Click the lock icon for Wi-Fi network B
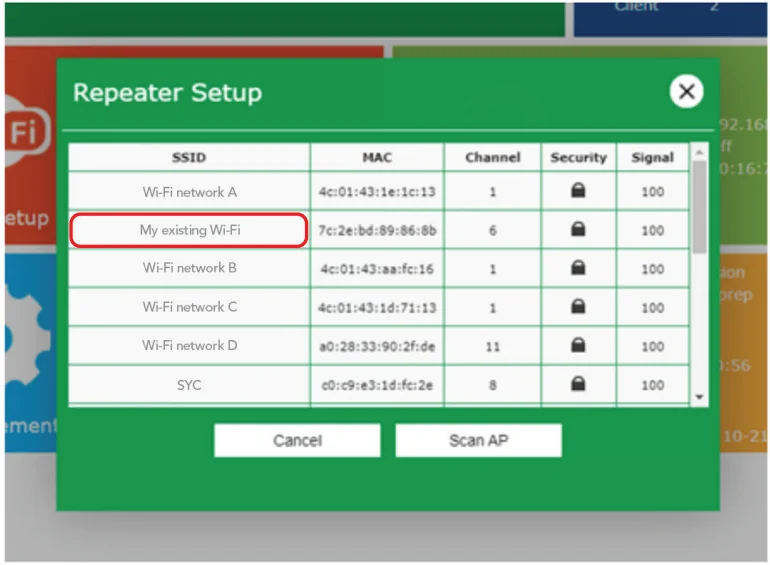 tap(578, 268)
